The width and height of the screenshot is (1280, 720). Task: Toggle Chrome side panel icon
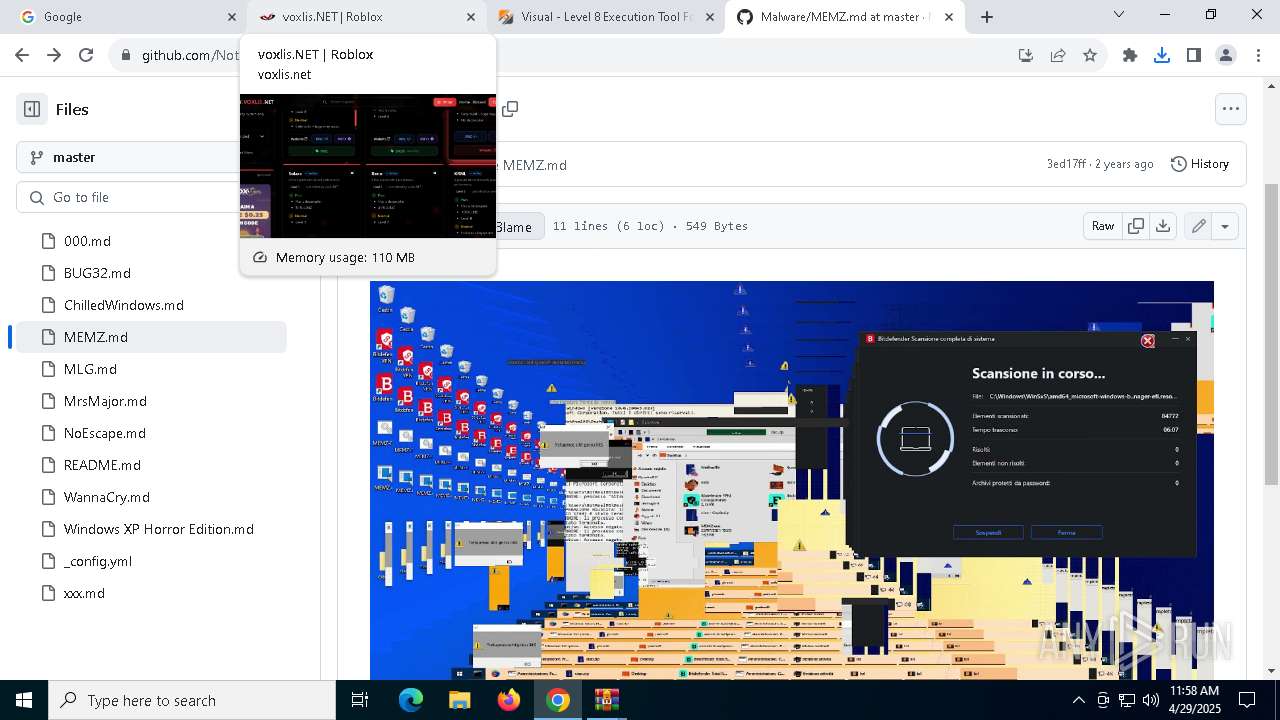1194,55
